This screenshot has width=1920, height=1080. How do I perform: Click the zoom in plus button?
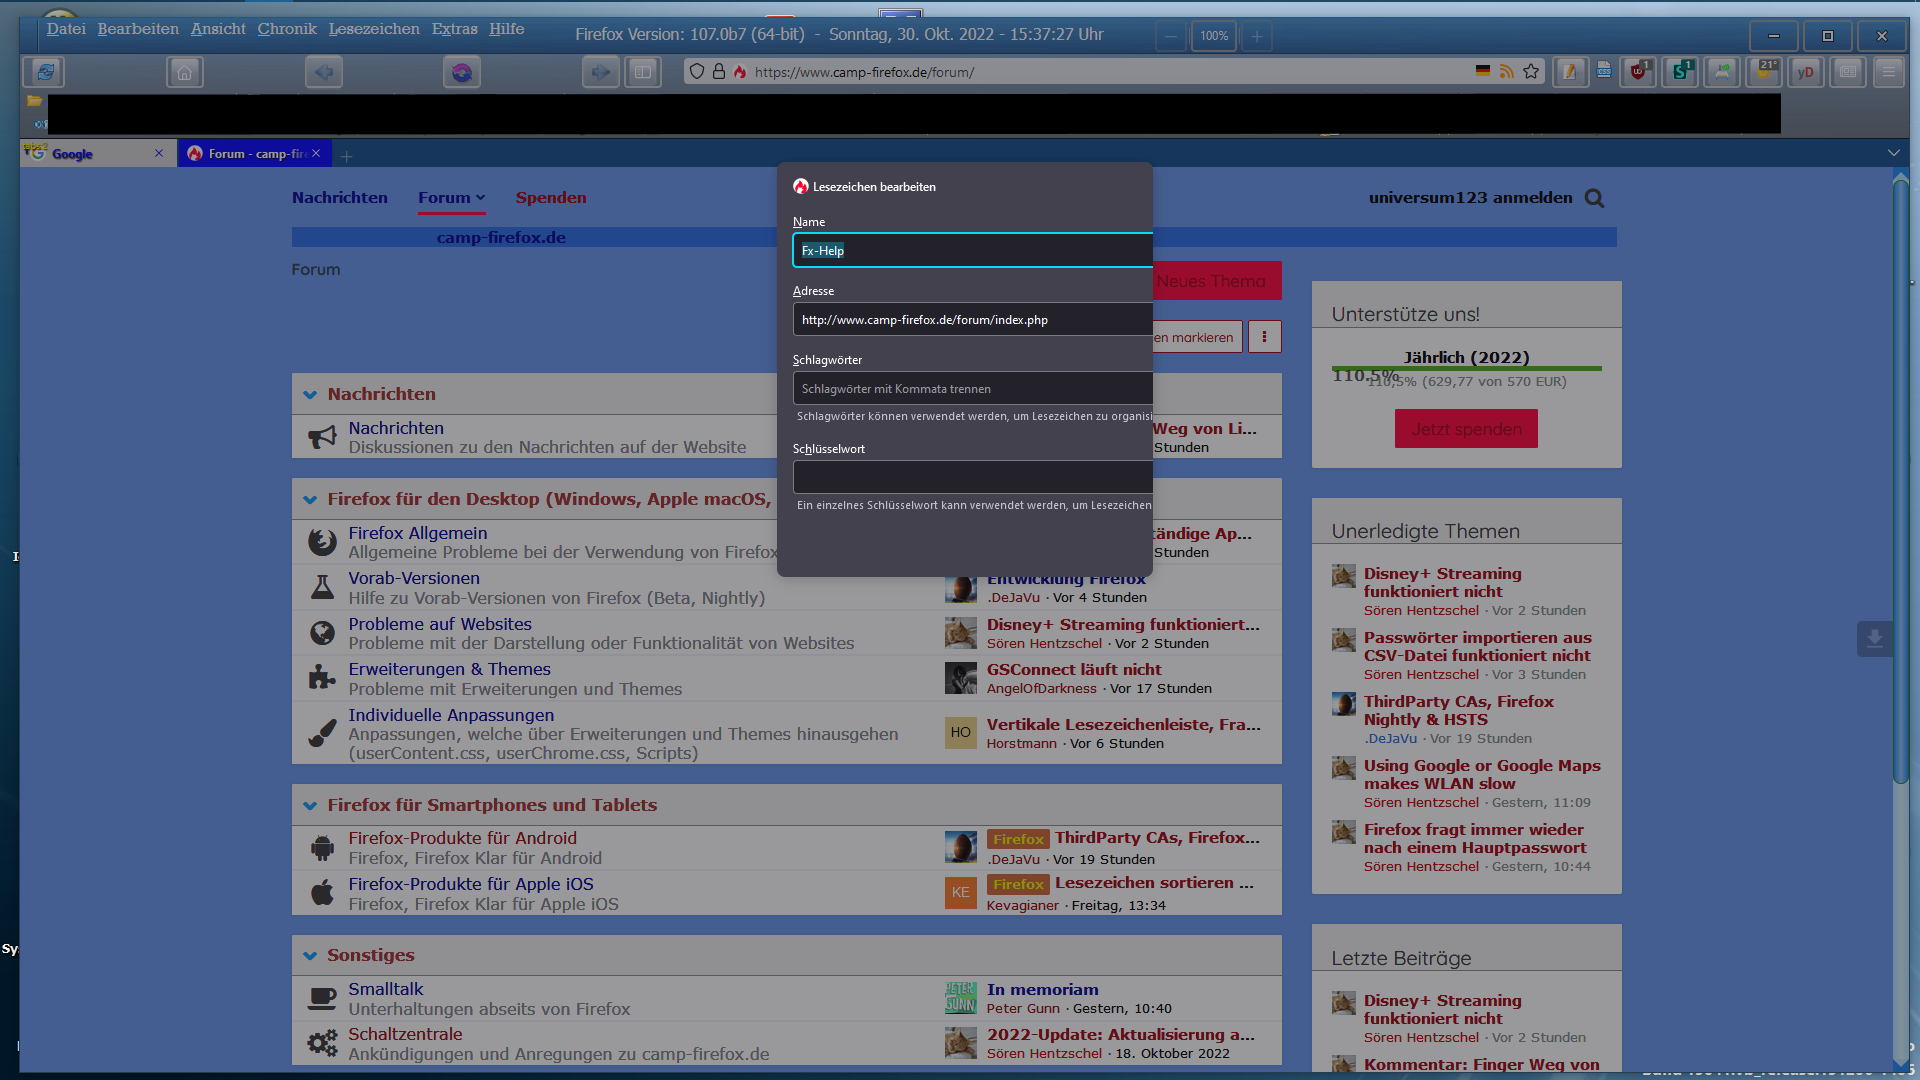[1257, 36]
